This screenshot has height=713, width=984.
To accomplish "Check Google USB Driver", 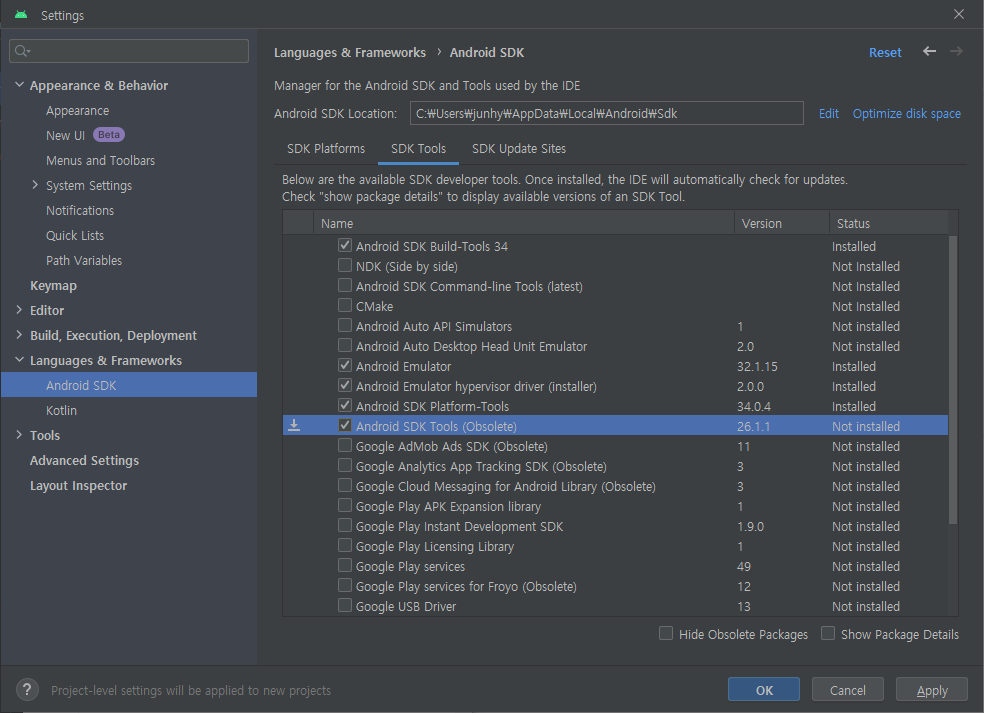I will tap(345, 606).
